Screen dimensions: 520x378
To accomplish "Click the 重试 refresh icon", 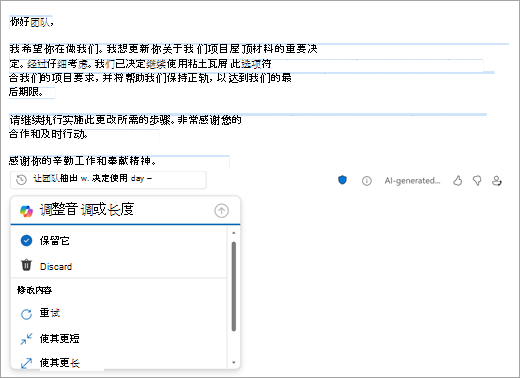I will coord(26,314).
